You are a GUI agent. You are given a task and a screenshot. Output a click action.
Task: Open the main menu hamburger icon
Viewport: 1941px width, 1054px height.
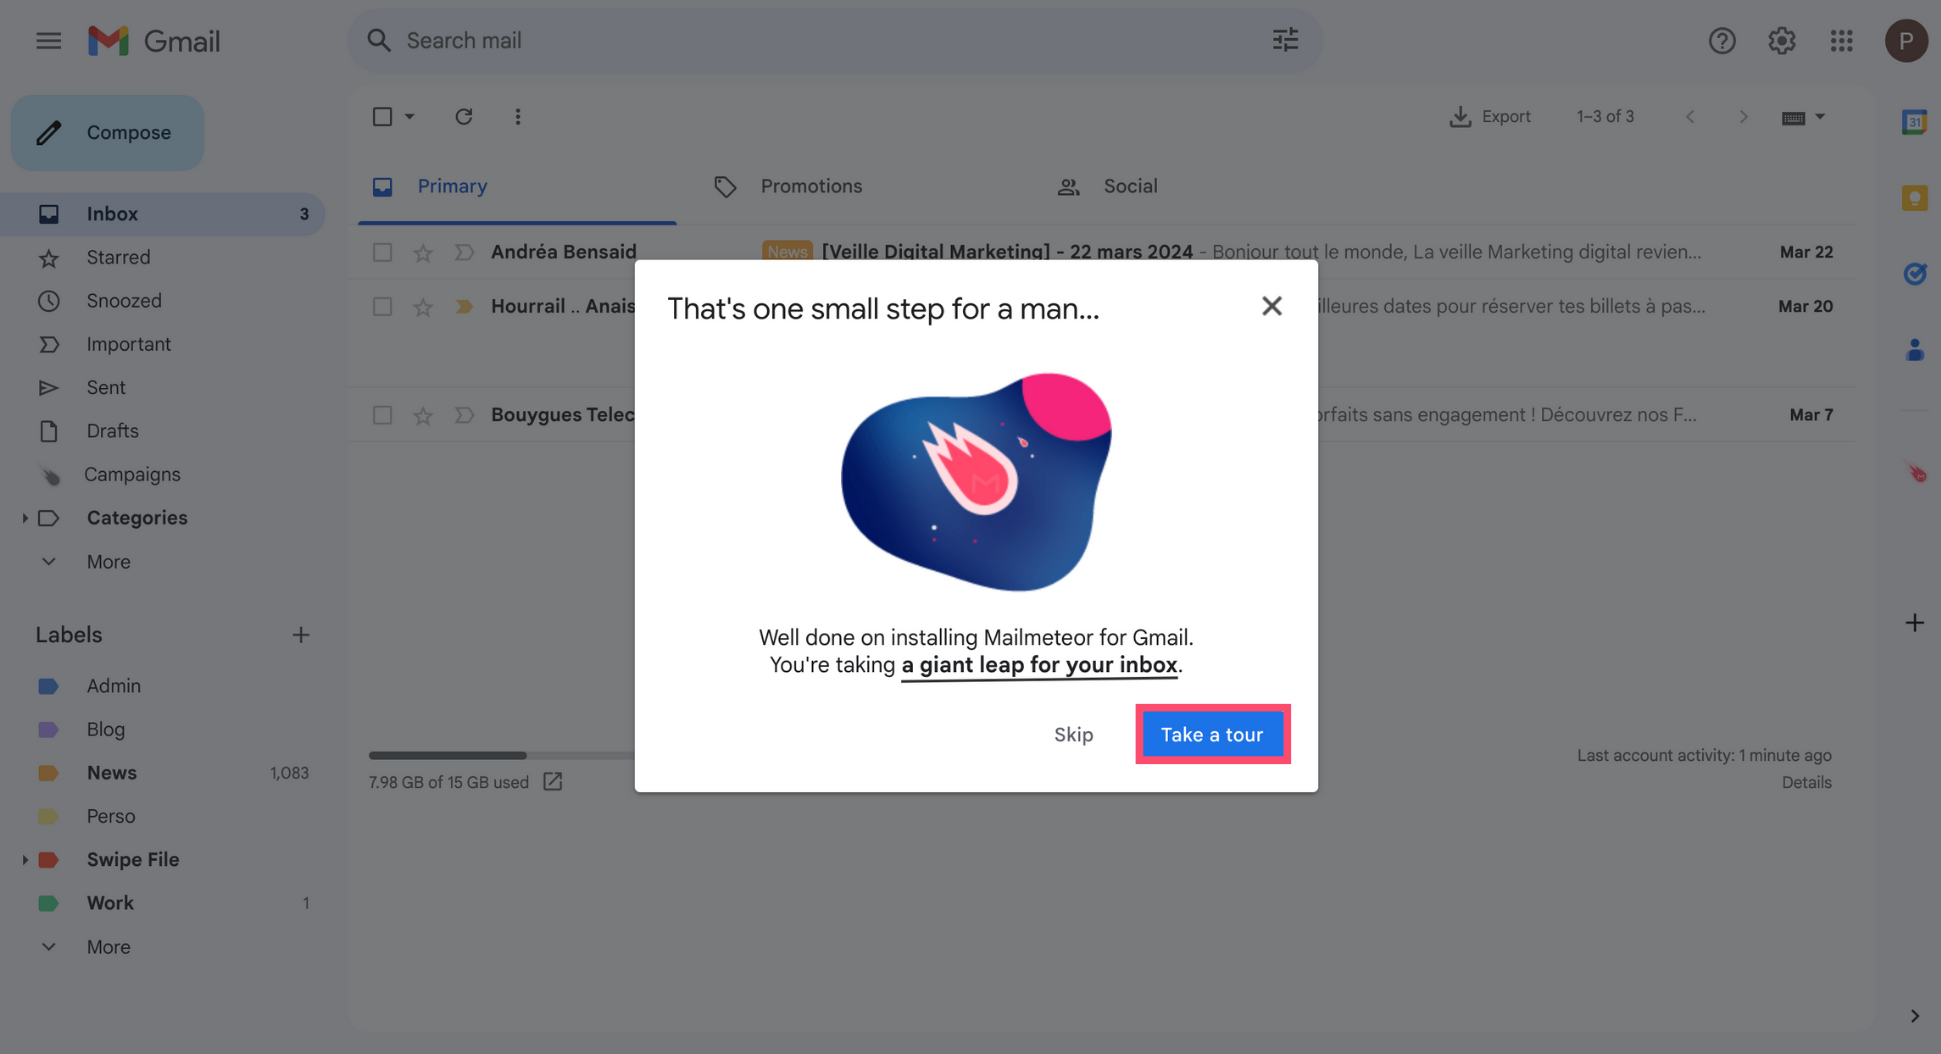48,41
